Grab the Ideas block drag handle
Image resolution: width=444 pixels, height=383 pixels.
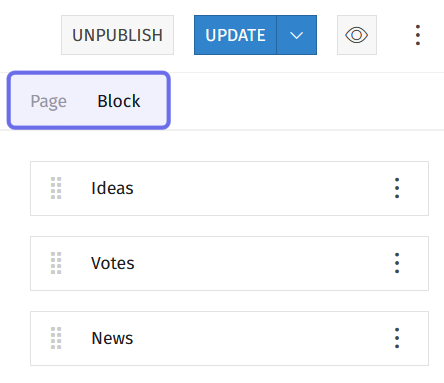coord(56,188)
